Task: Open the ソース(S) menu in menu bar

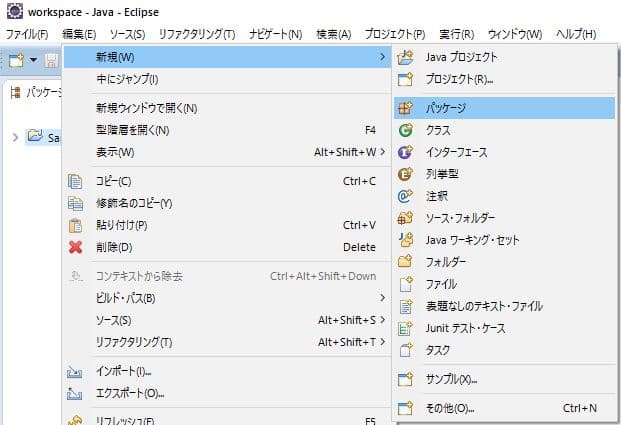Action: pyautogui.click(x=128, y=34)
